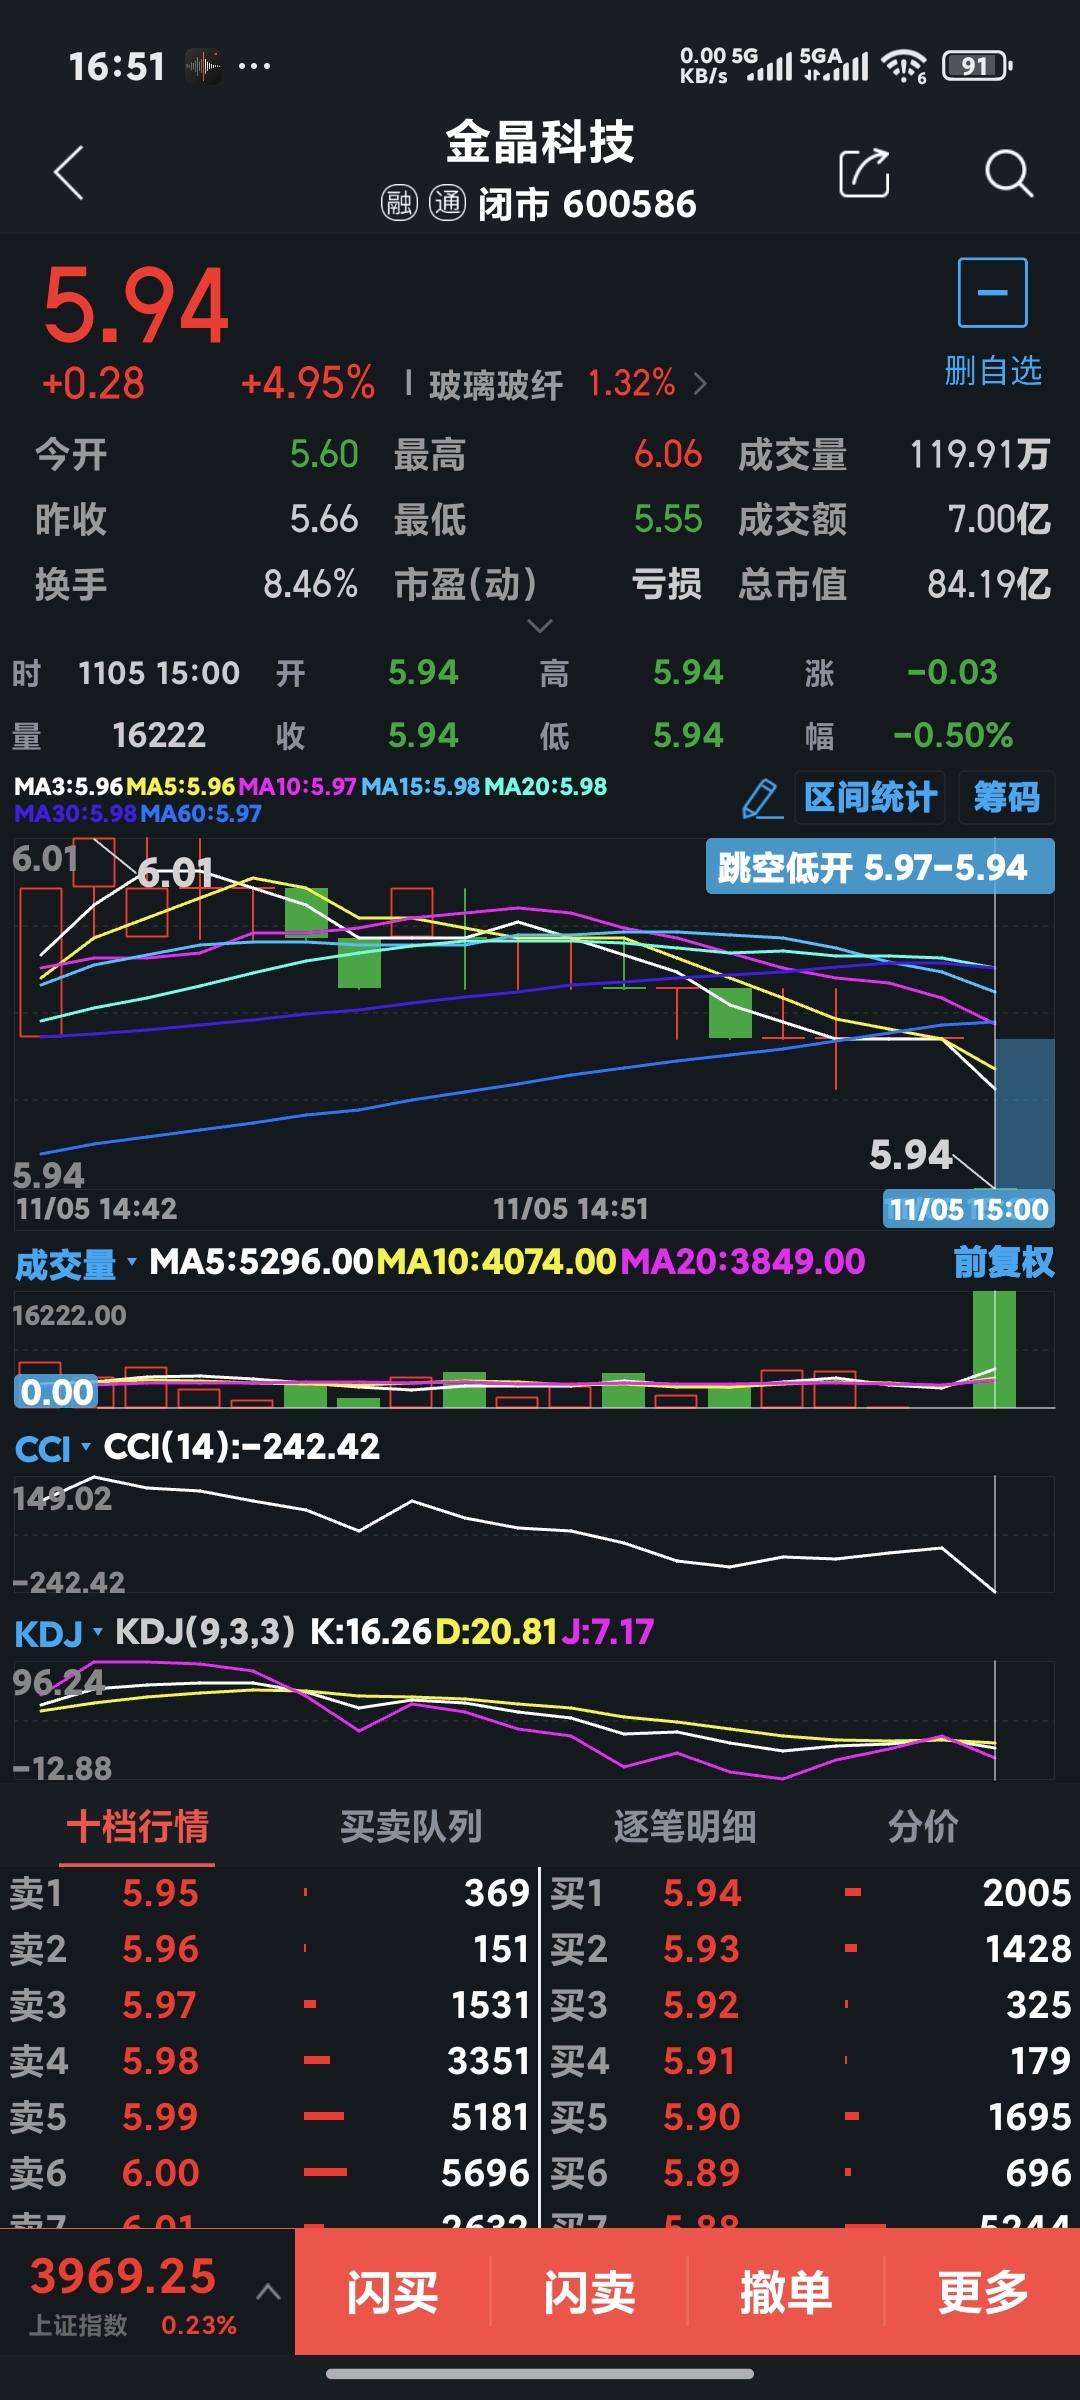Select the 卖3 5.97 price row

[x=270, y=2005]
